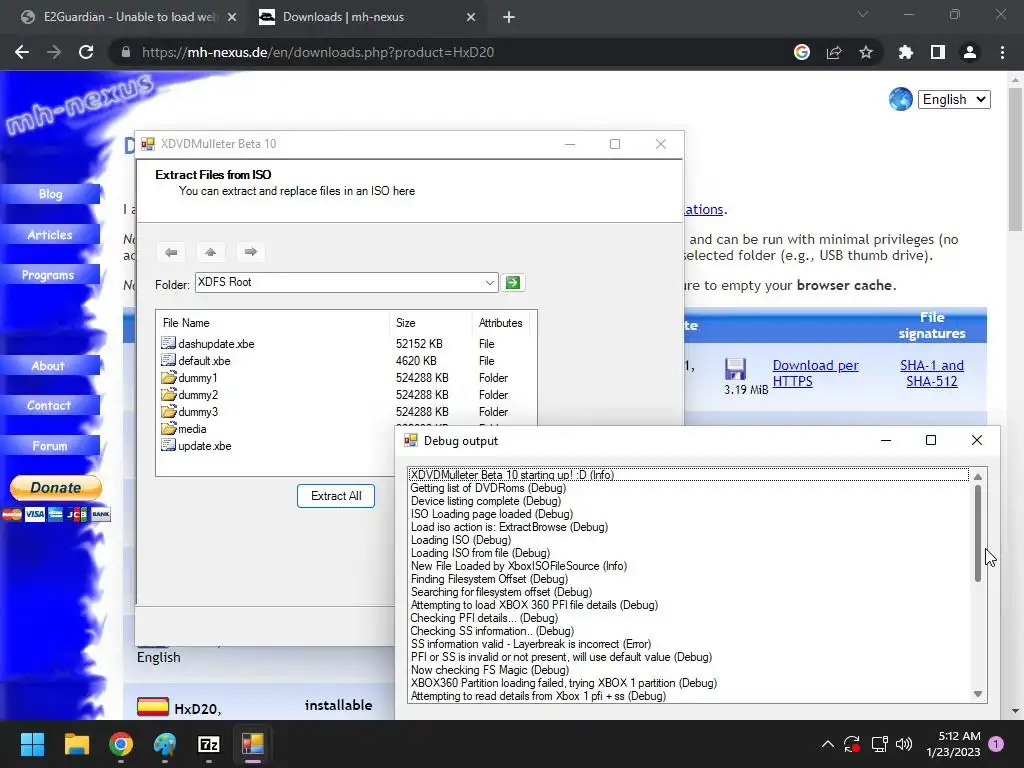Screen dimensions: 1024x768
Task: Open Programs in the website sidebar
Action: [x=50, y=275]
